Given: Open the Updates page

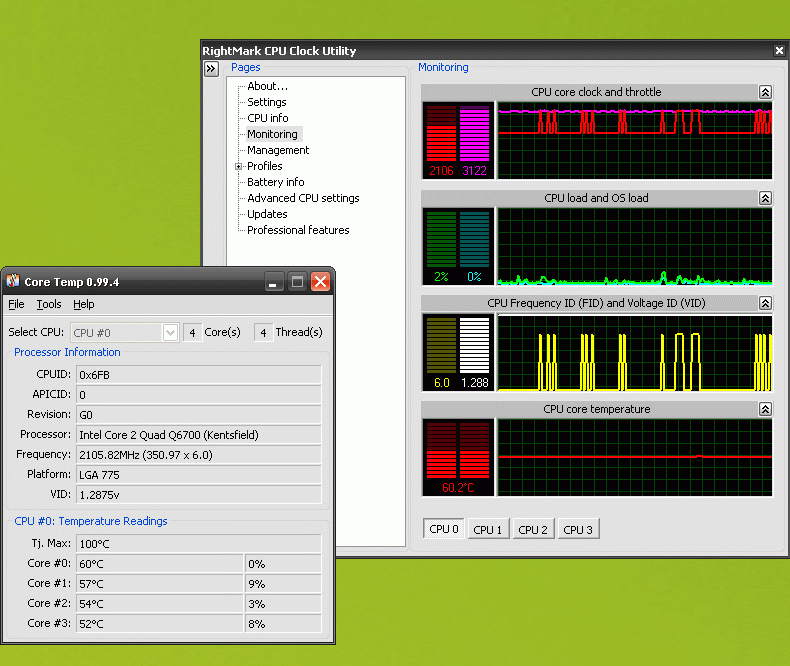Looking at the screenshot, I should click(x=267, y=214).
